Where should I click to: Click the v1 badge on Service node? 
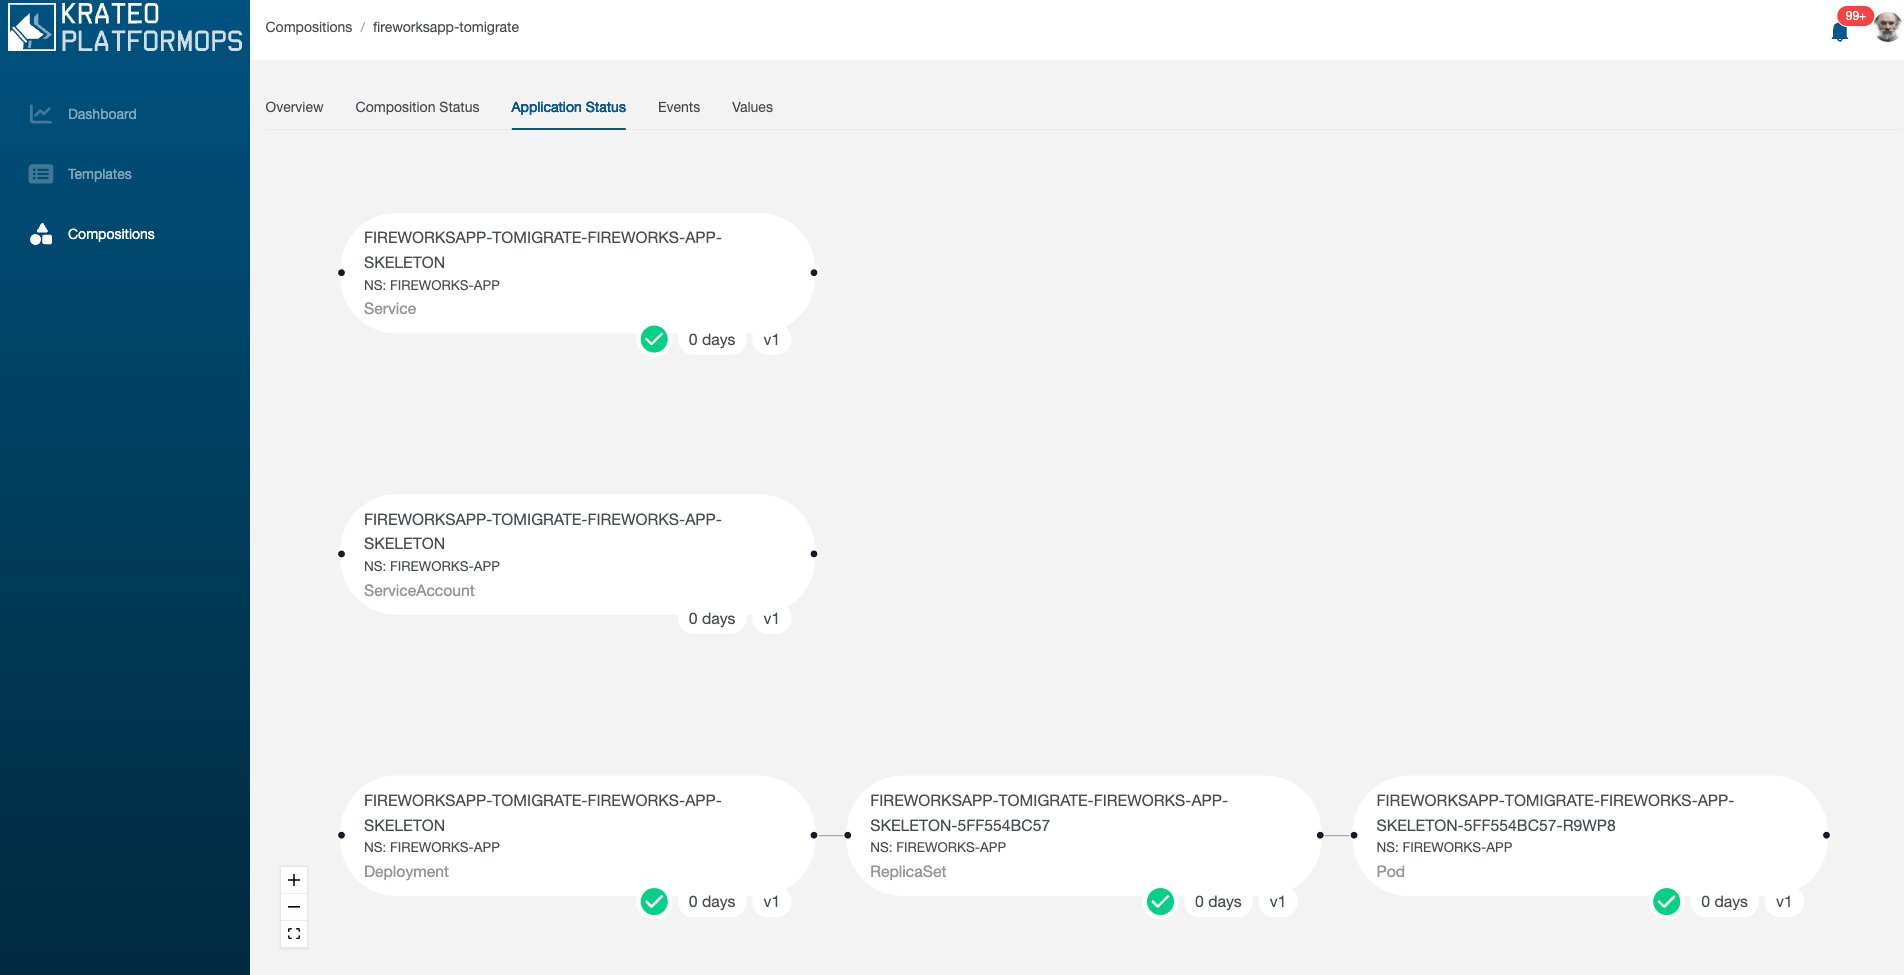click(x=771, y=340)
